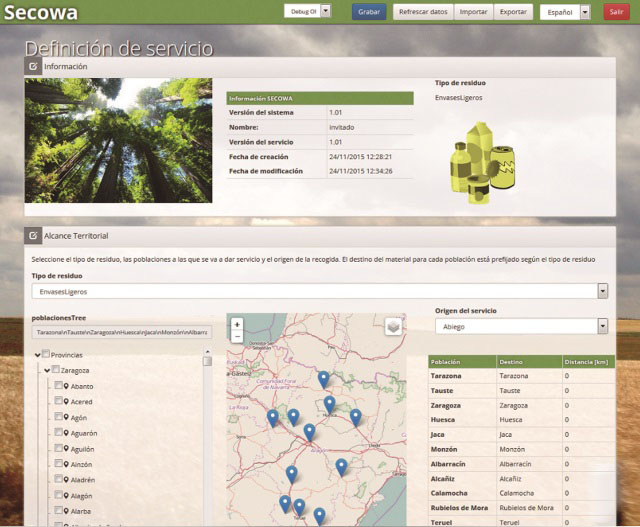Click the Población column header
Viewport: 640px width, 527px height.
(x=462, y=362)
